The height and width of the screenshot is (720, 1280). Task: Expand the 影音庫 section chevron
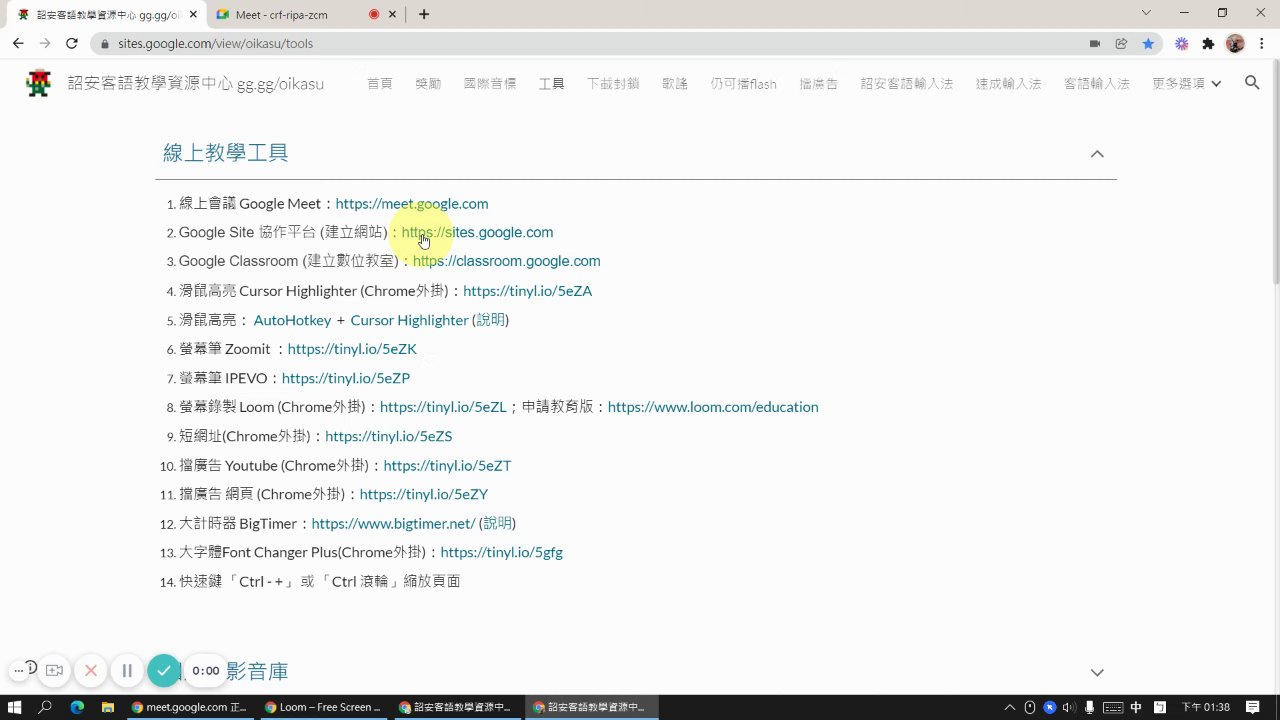(1097, 672)
